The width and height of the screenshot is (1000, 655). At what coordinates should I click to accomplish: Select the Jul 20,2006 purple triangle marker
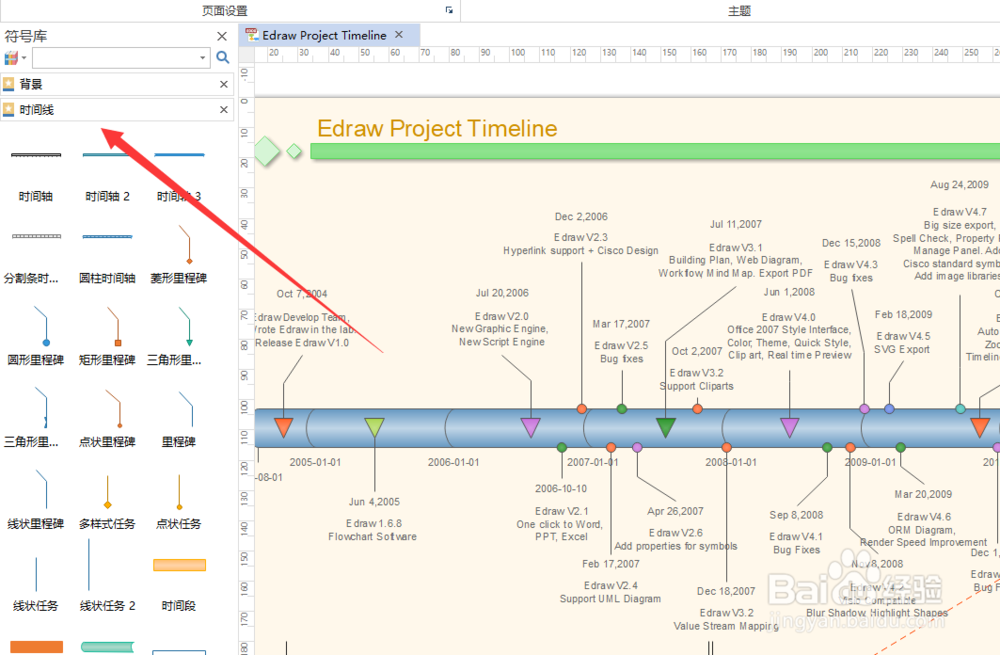click(x=531, y=427)
